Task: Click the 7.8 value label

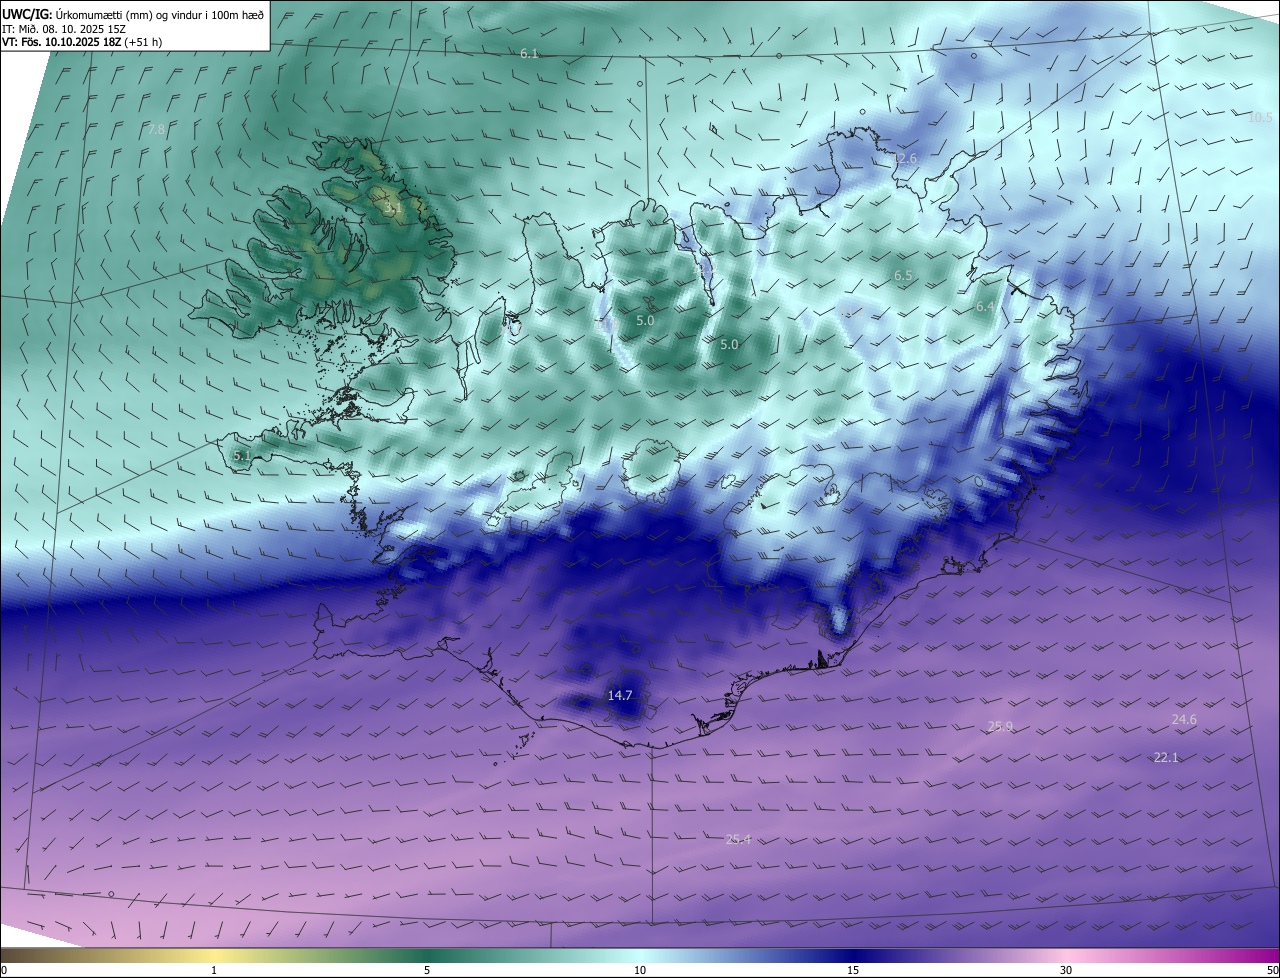Action: (156, 129)
